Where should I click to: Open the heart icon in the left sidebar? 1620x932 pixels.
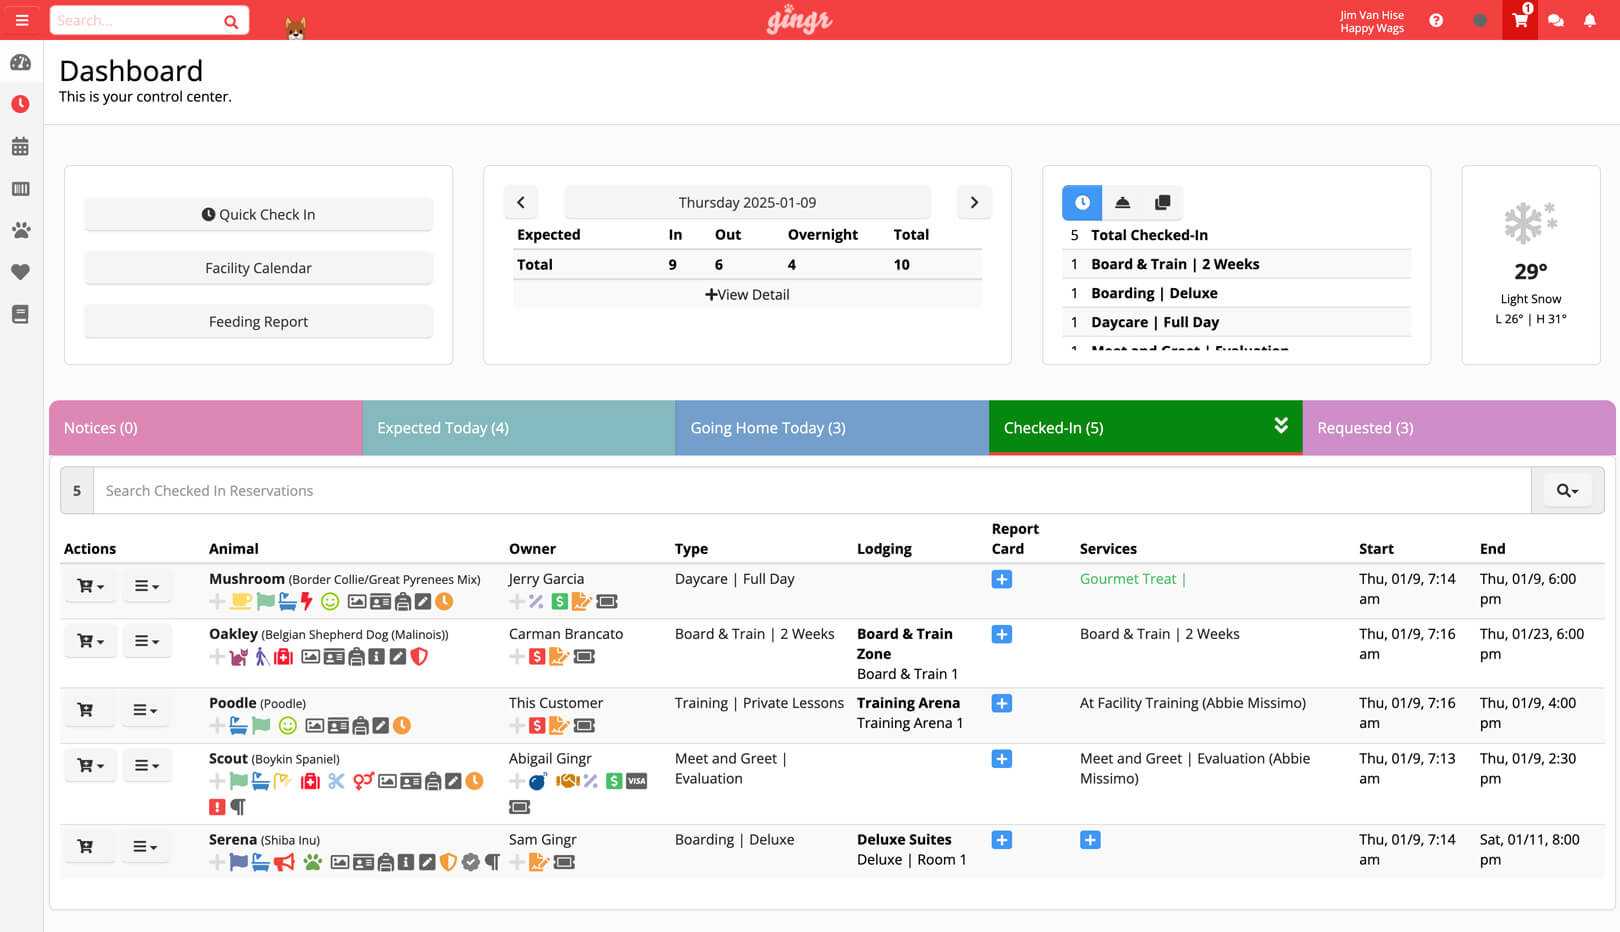[21, 272]
